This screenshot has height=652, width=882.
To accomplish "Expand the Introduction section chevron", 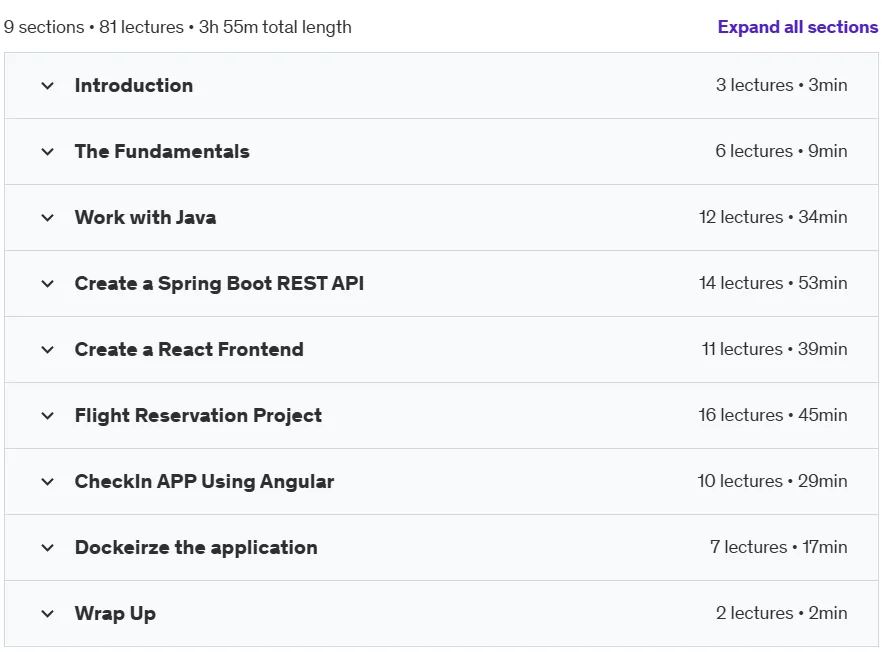I will pos(48,86).
